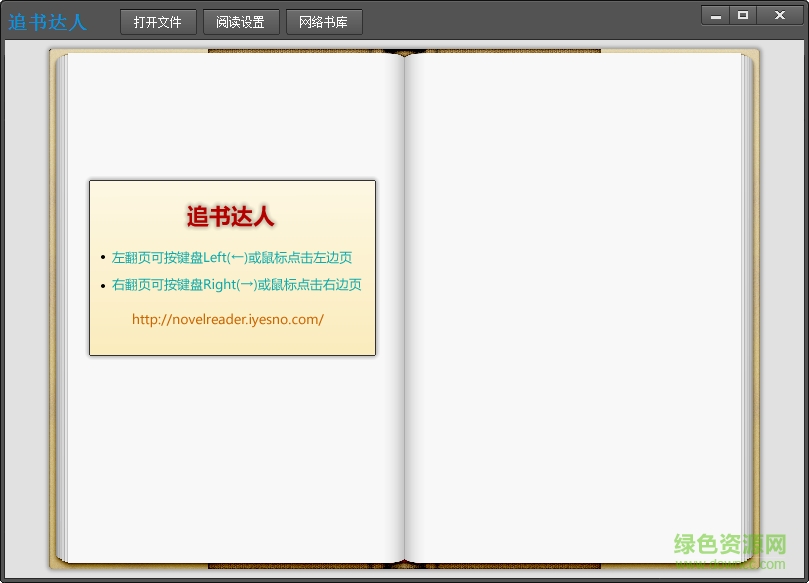Open the 阅读设置 reading settings
The image size is (809, 583).
240,21
